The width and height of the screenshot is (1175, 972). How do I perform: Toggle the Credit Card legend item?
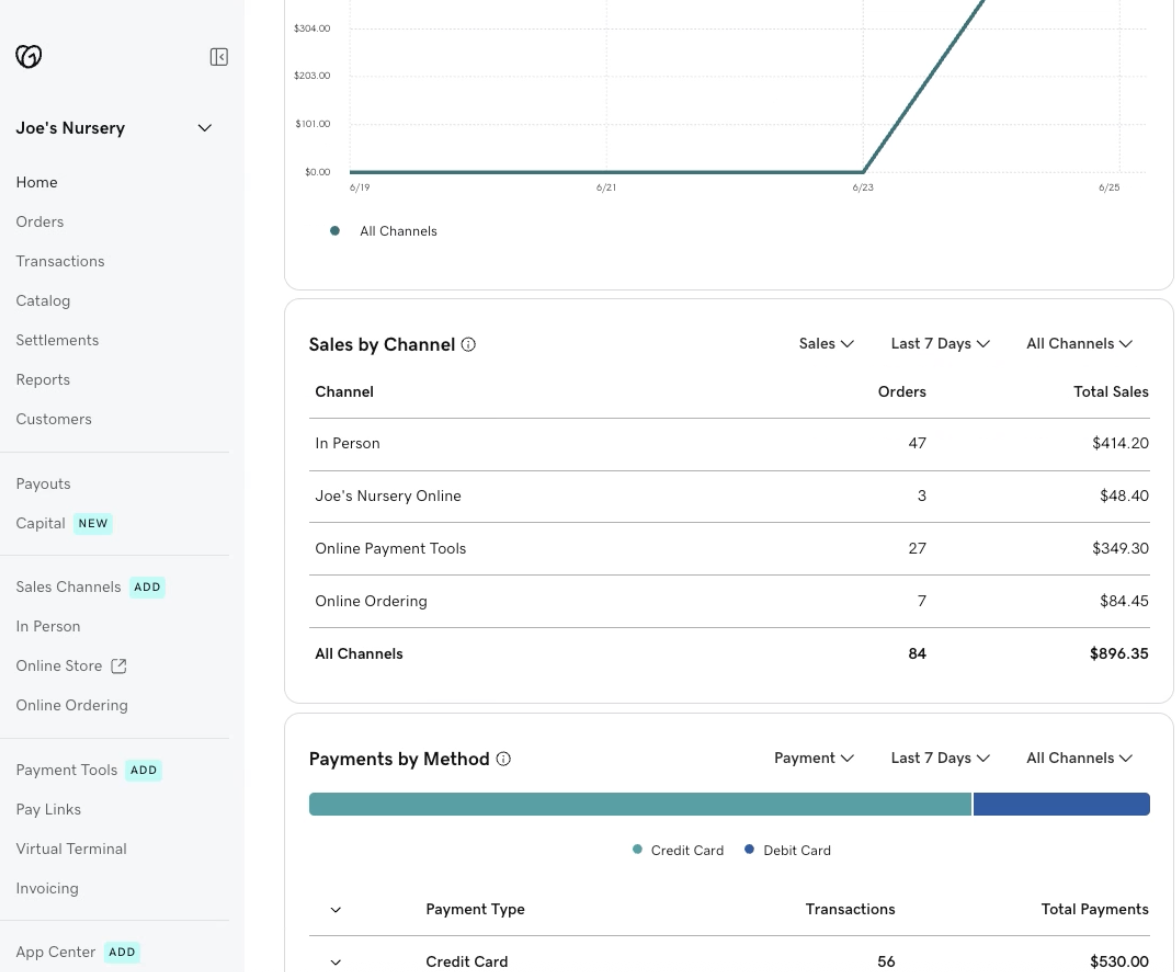coord(678,850)
